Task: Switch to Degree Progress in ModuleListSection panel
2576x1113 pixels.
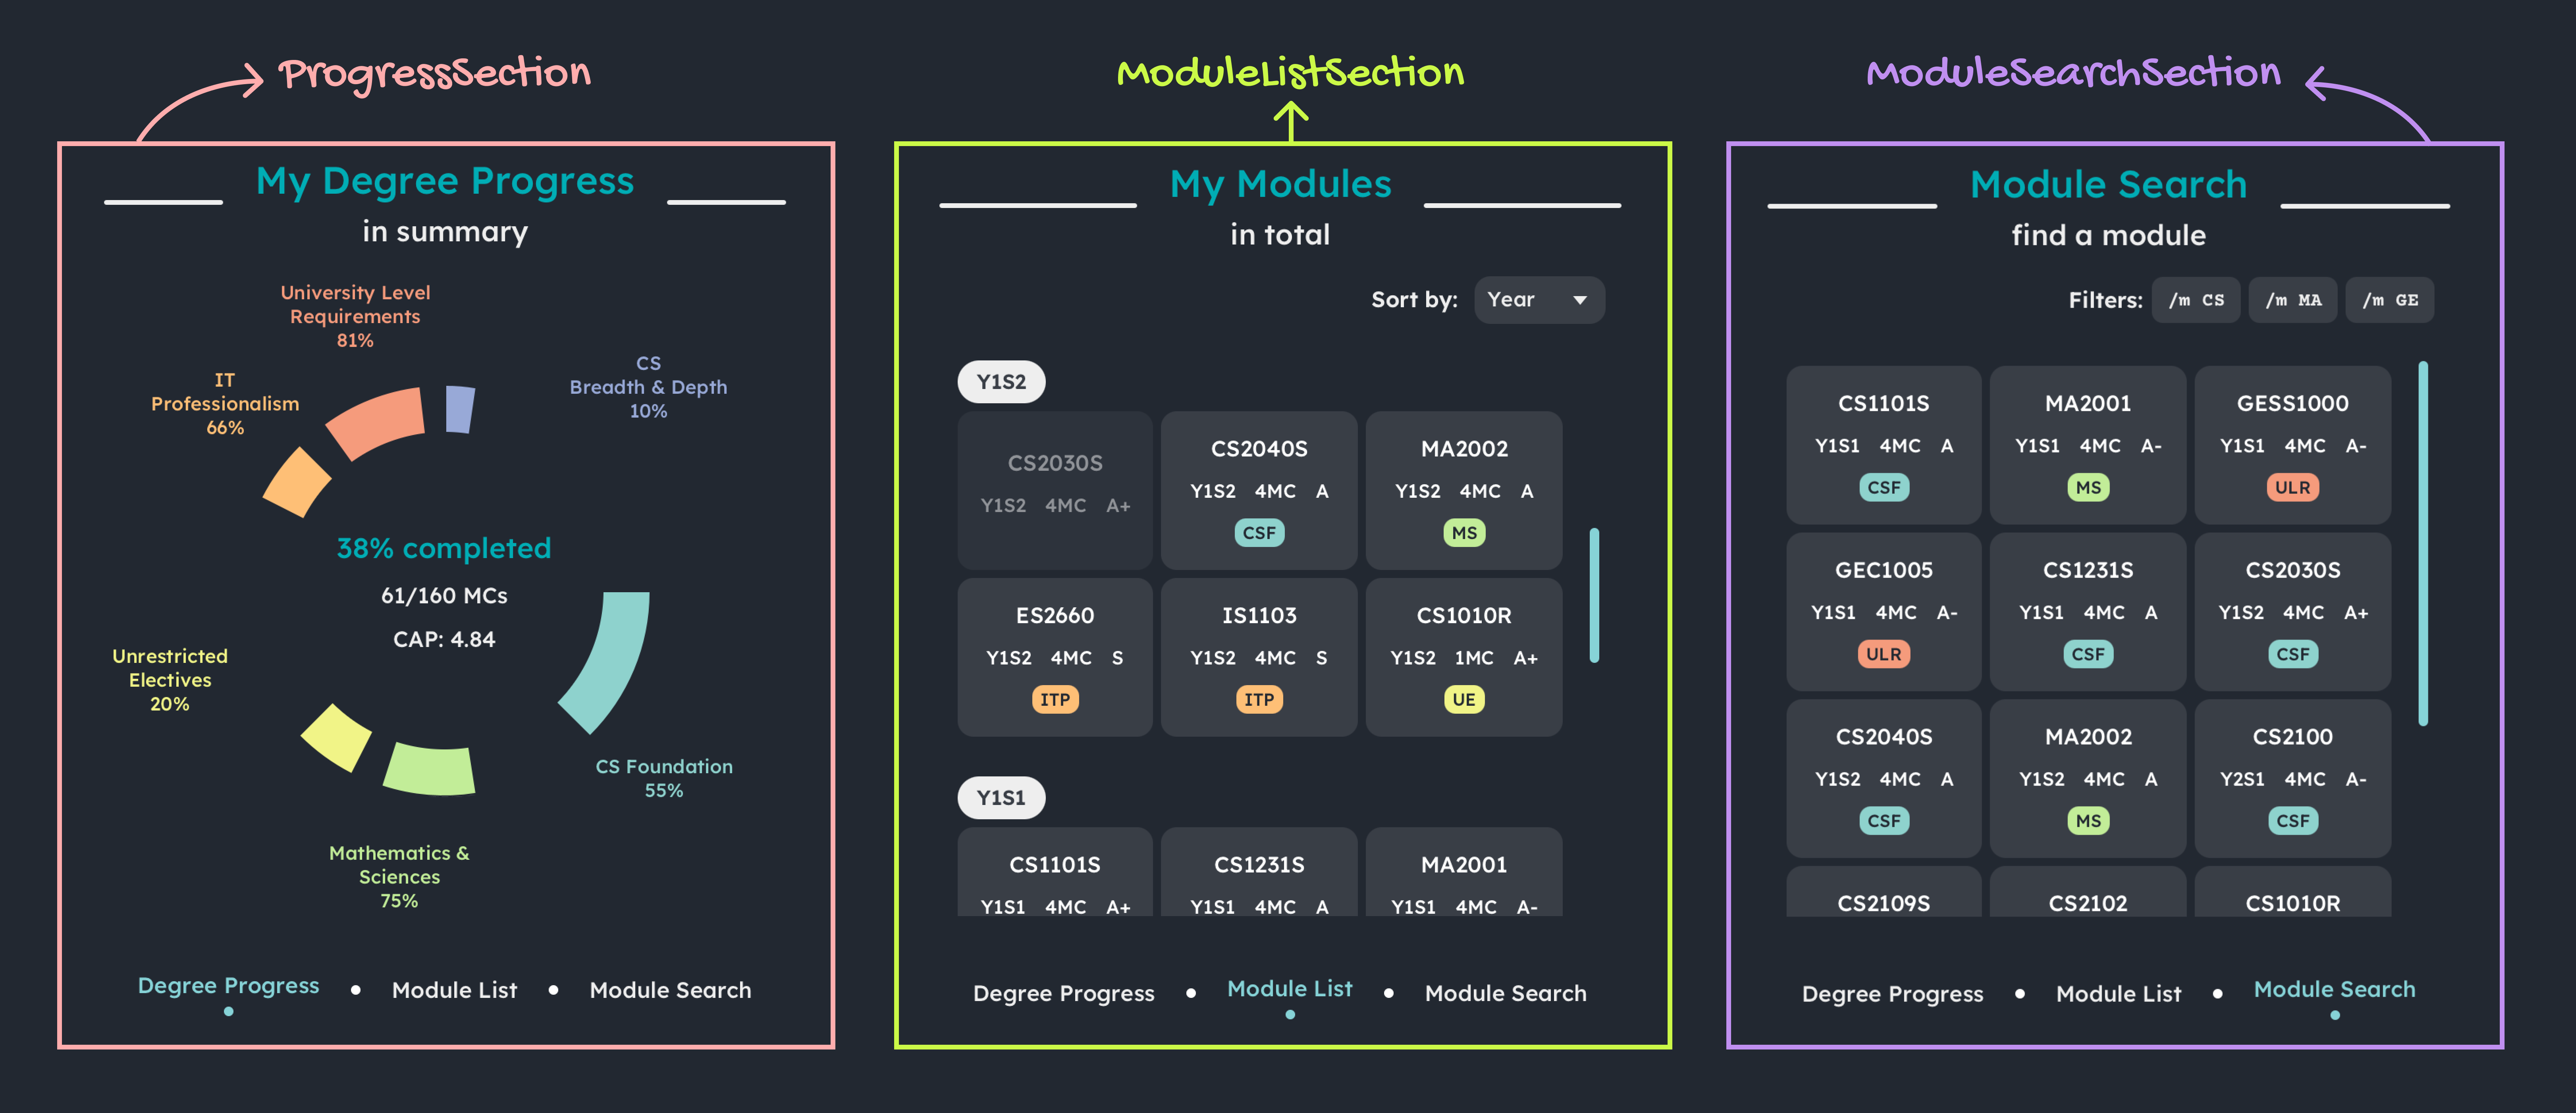Action: click(1064, 994)
